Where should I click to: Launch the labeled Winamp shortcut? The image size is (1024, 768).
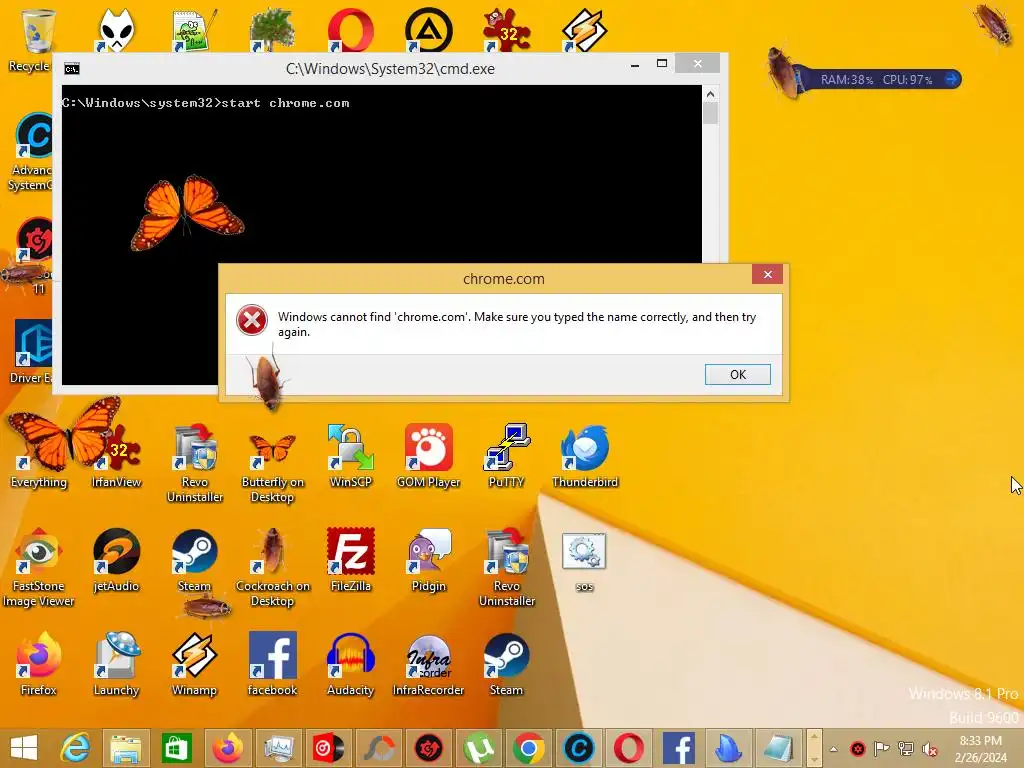pos(195,664)
